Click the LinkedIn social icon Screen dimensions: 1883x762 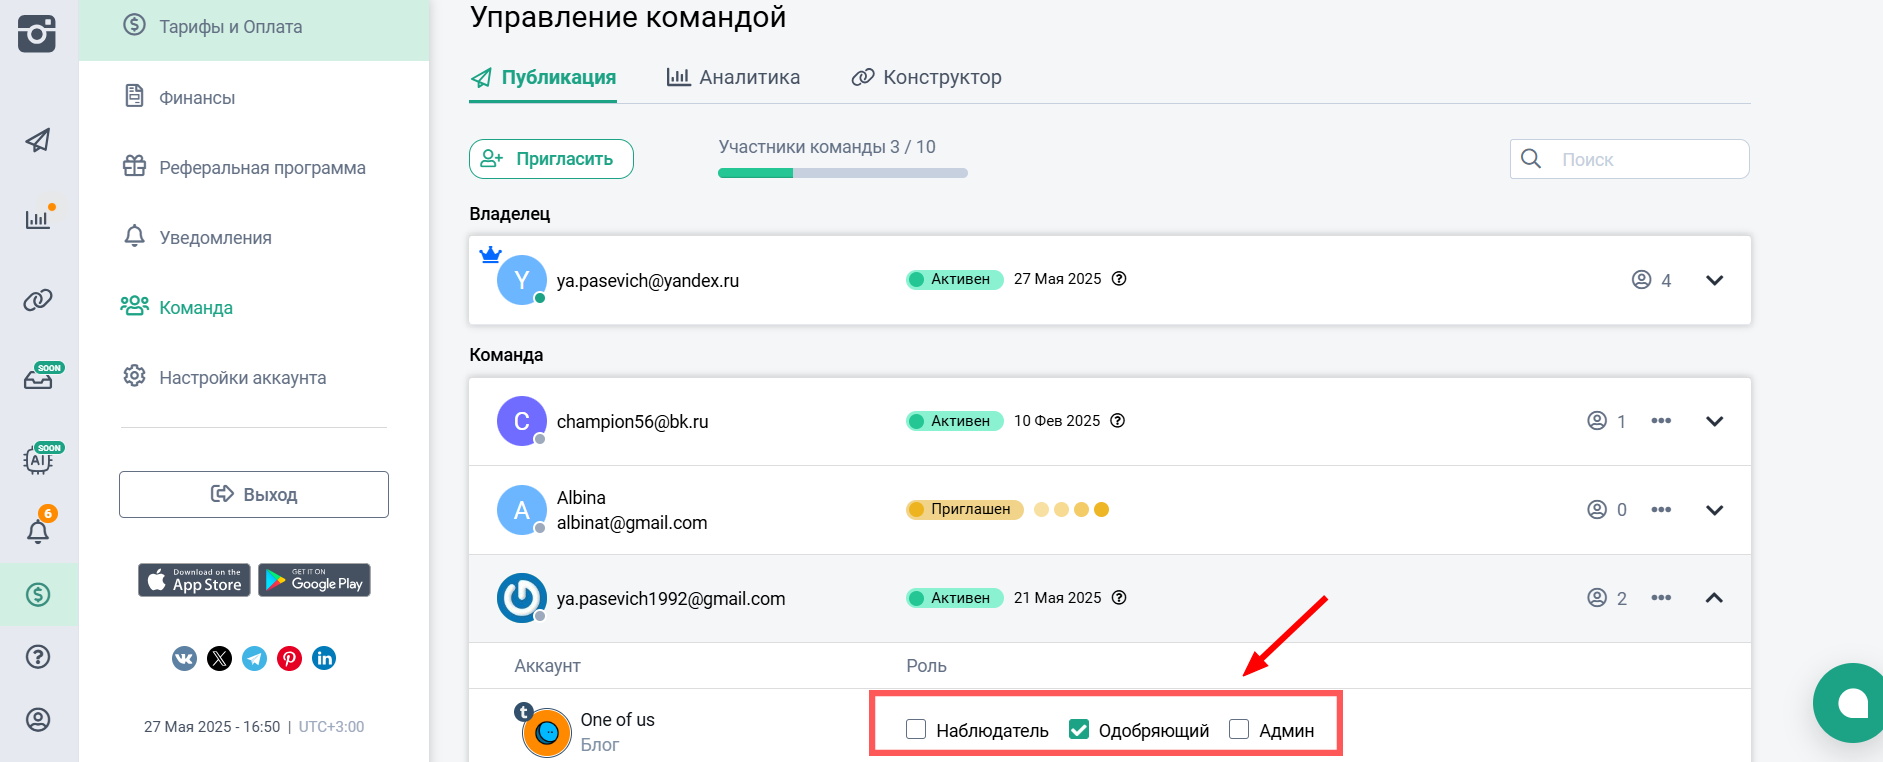coord(324,658)
